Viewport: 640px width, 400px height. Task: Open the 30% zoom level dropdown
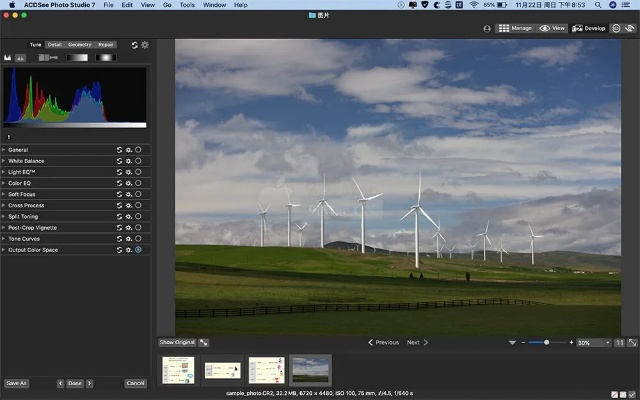pyautogui.click(x=593, y=342)
